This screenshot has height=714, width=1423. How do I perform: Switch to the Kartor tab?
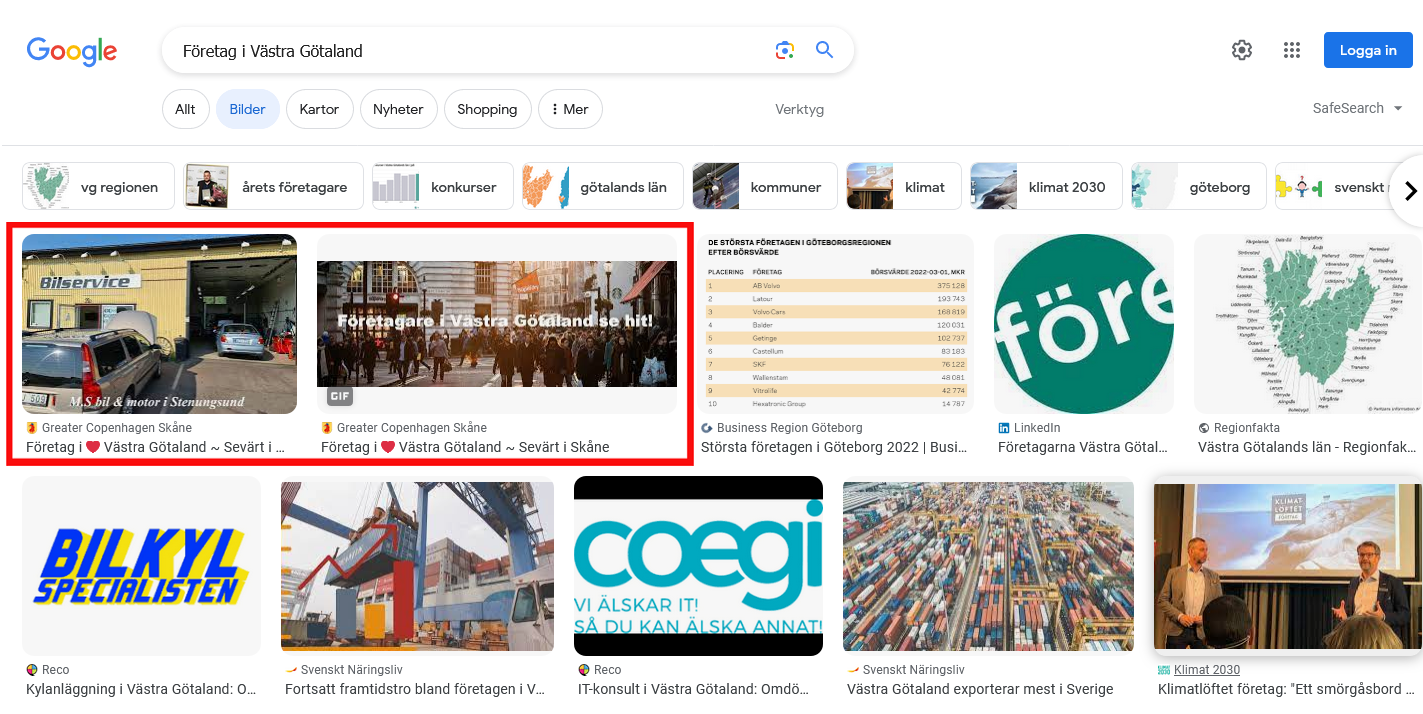320,109
